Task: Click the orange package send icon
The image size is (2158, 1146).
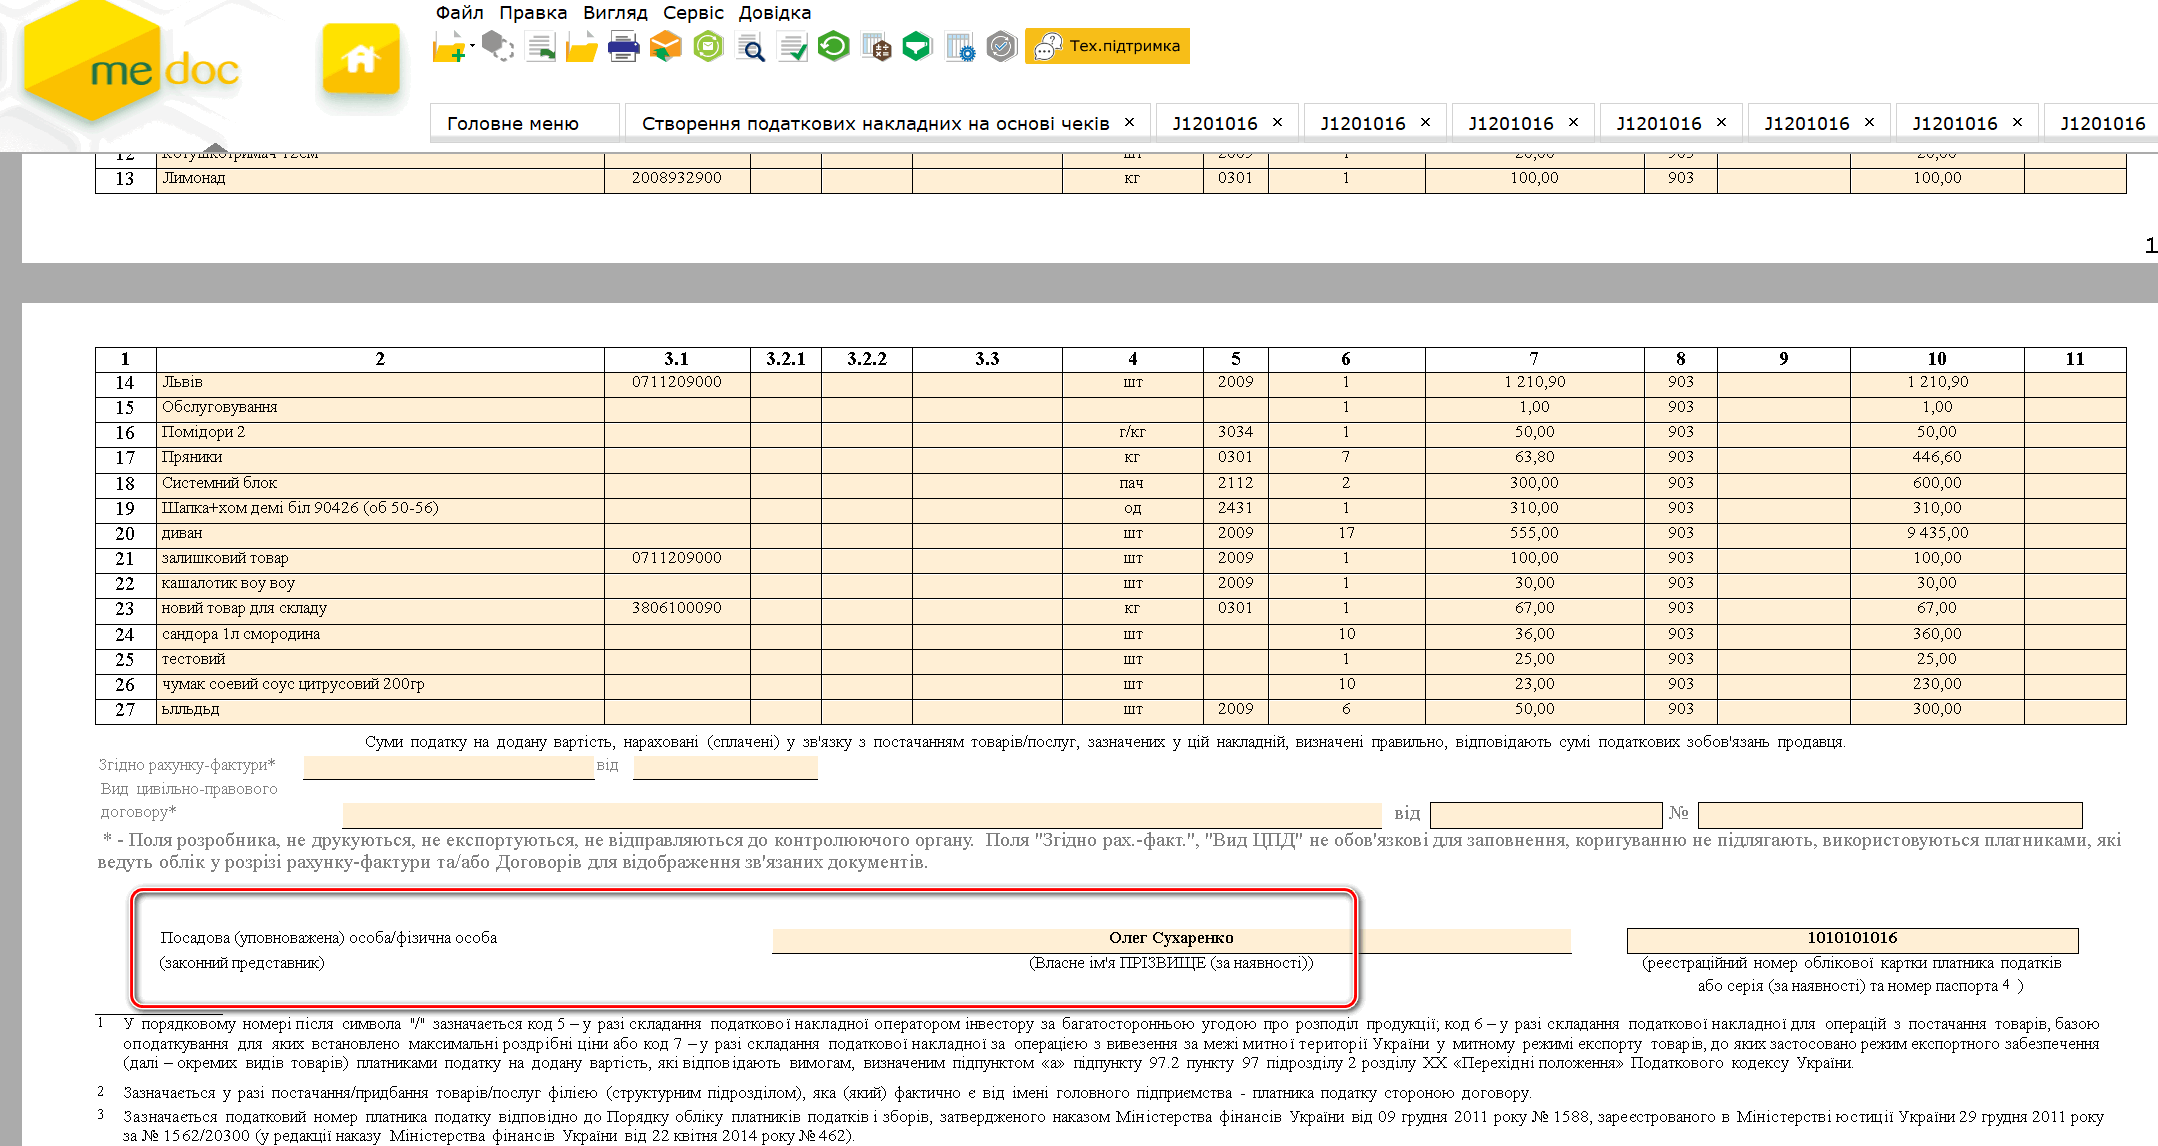Action: click(x=665, y=47)
